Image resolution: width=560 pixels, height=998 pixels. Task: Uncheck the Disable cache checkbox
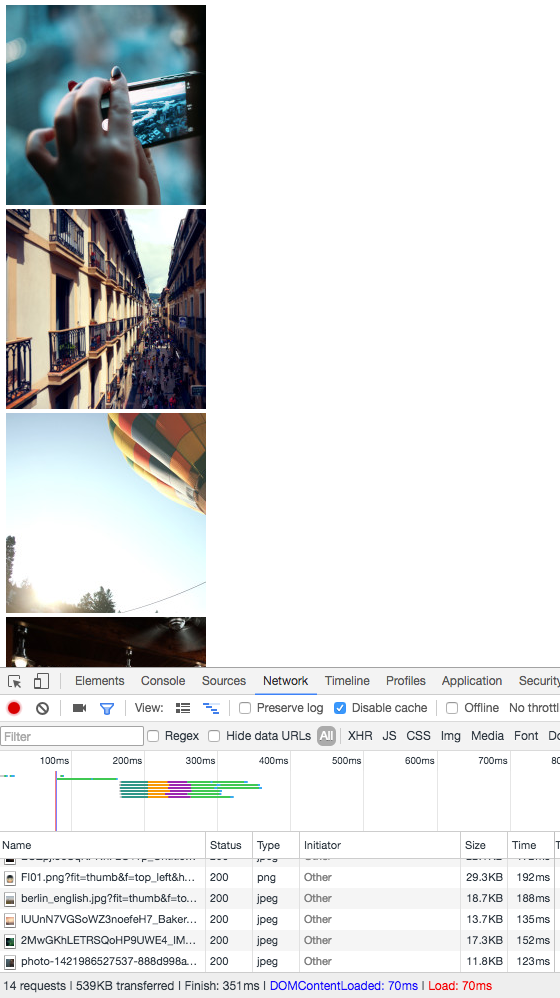[x=340, y=708]
